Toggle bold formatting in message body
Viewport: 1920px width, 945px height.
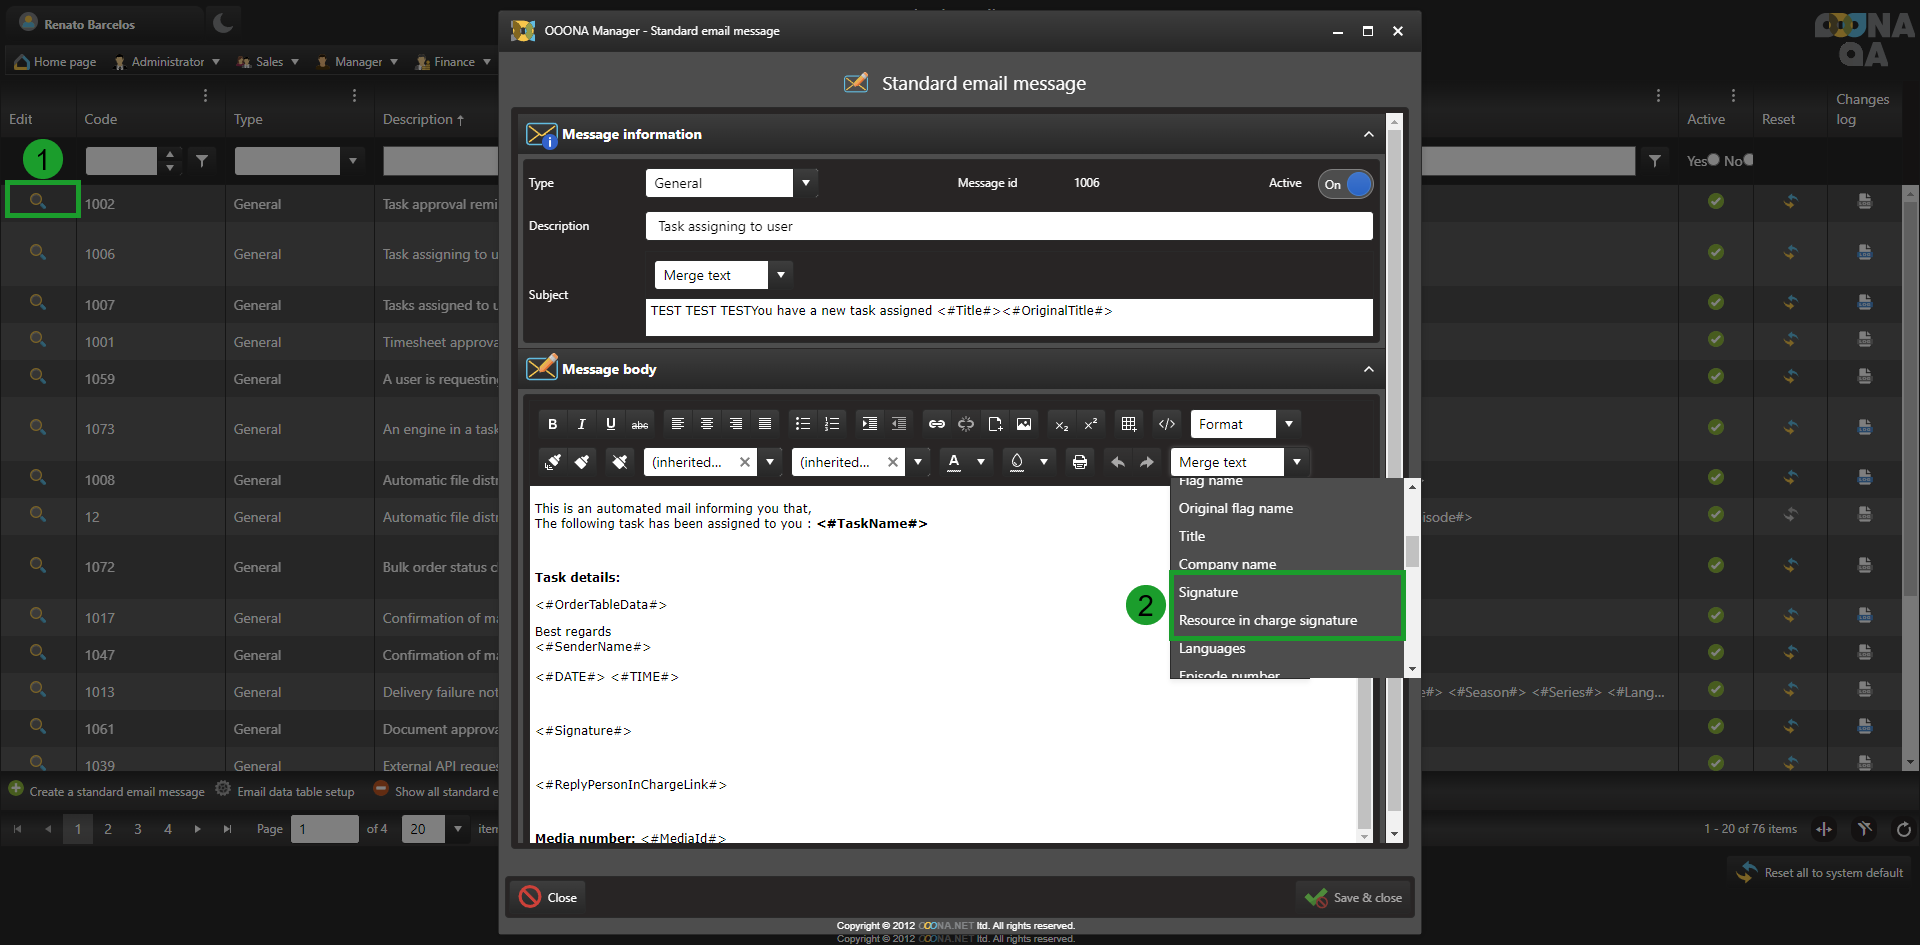point(552,424)
